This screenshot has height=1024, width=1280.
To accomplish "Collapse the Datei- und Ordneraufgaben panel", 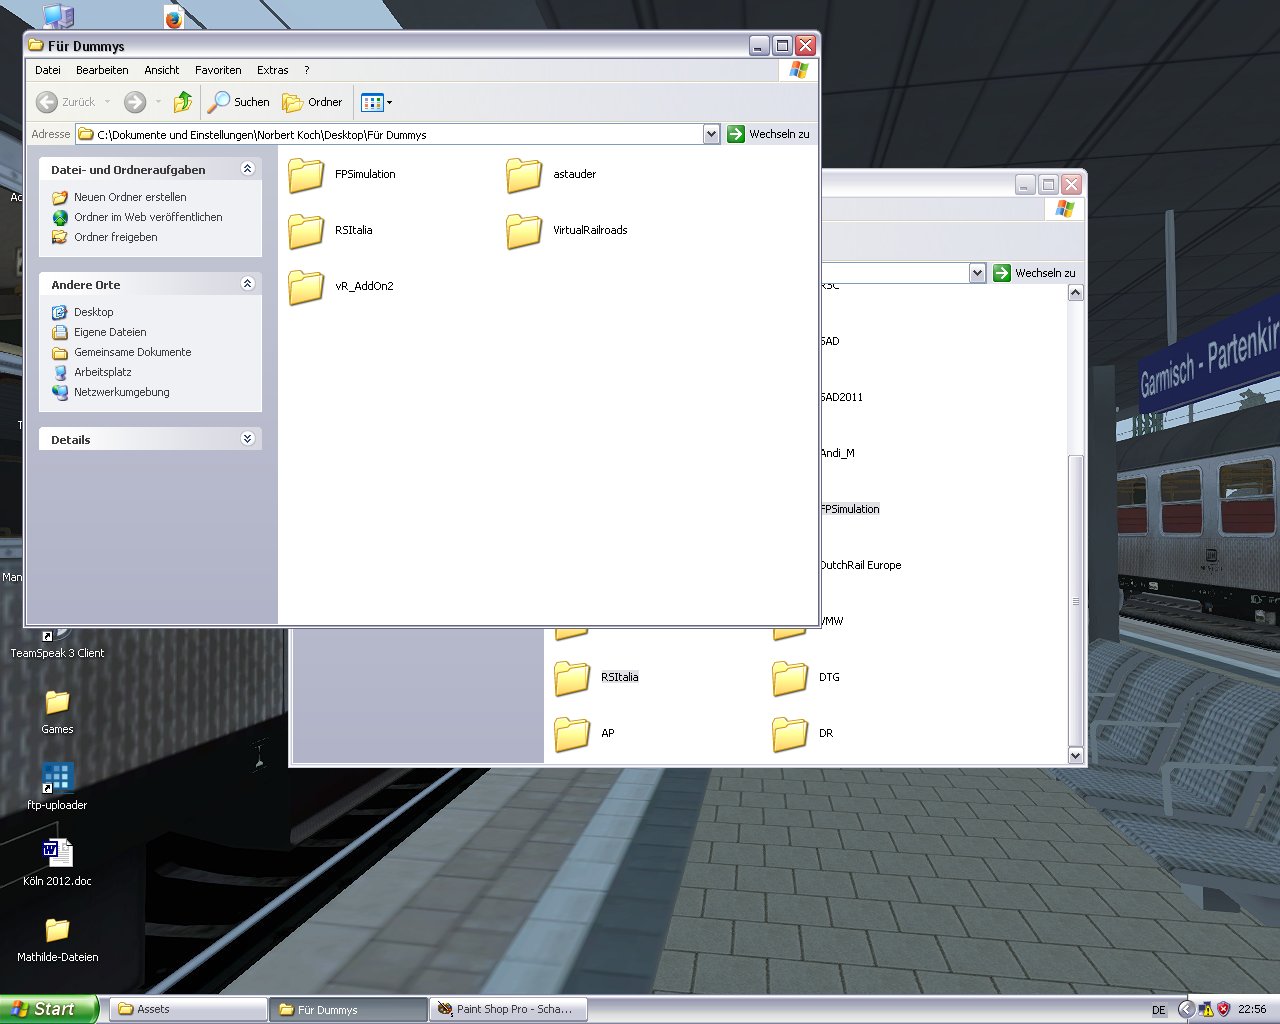I will click(247, 169).
